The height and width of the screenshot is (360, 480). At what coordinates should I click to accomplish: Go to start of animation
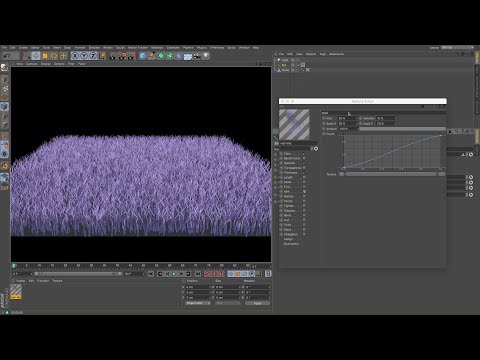tap(151, 274)
